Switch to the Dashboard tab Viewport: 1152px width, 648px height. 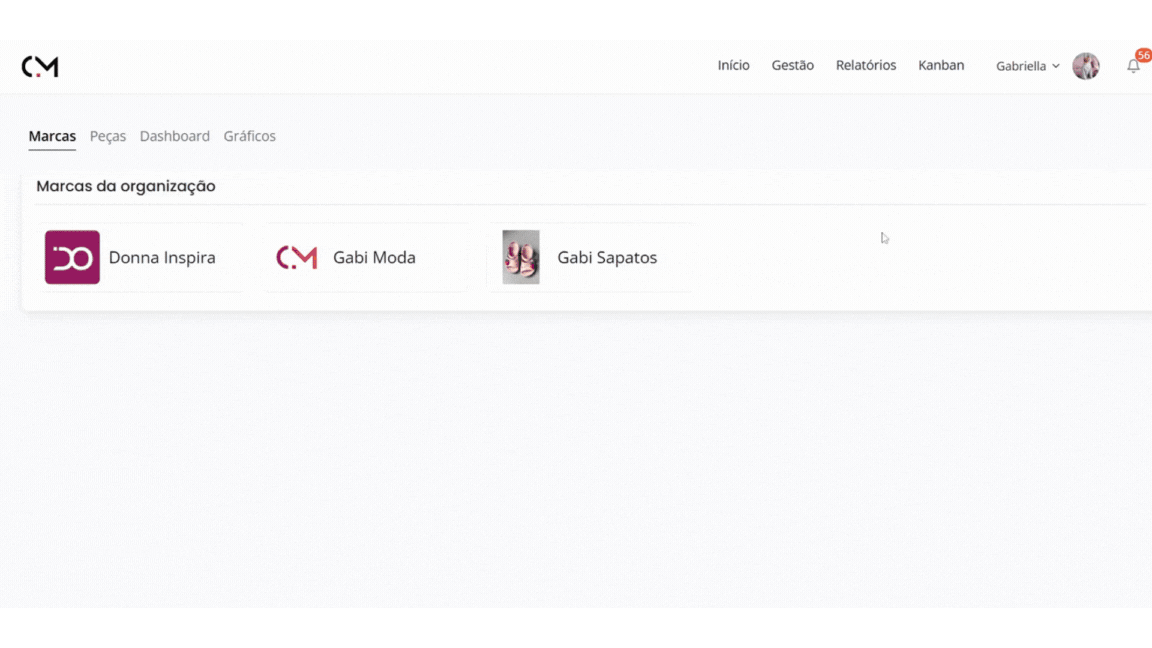point(175,136)
